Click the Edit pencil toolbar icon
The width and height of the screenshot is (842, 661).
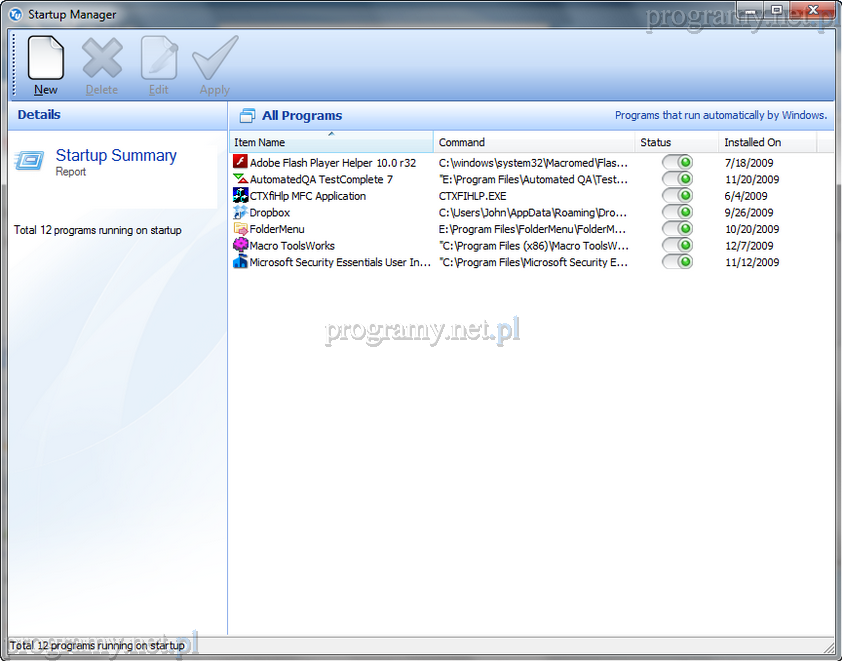coord(158,58)
